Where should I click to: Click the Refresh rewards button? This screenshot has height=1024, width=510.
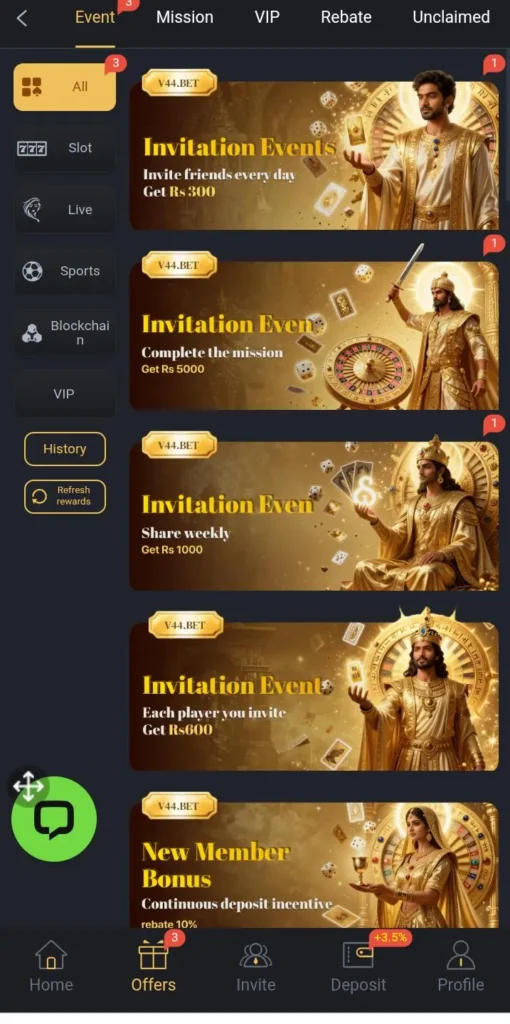pos(65,496)
